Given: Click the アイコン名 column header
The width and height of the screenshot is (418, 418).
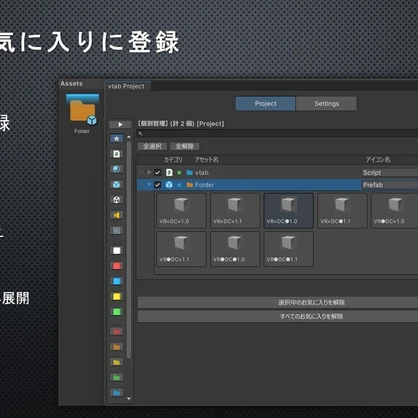Looking at the screenshot, I should coord(378,160).
